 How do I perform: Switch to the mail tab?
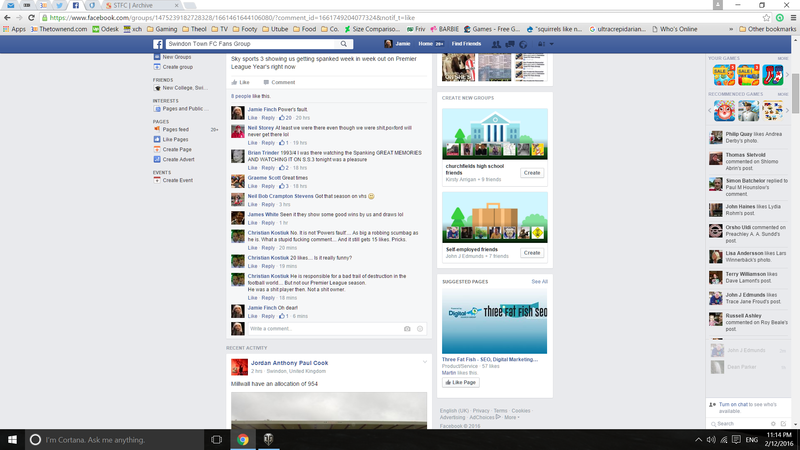click(10, 5)
